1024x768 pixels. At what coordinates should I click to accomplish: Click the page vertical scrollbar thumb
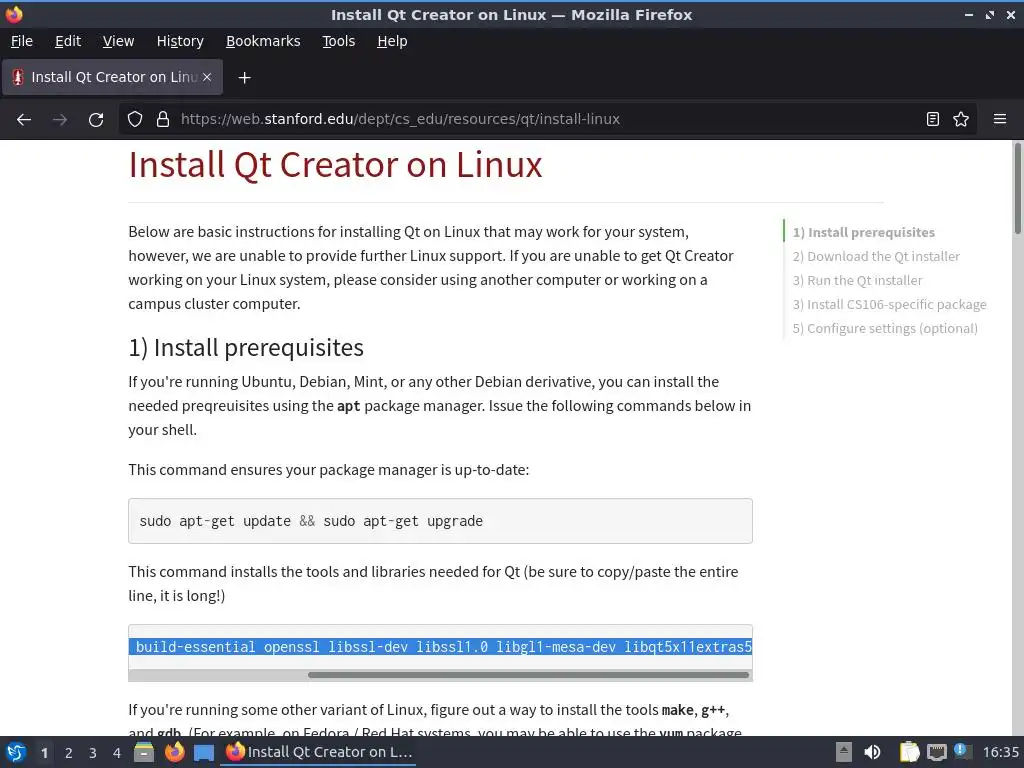[1017, 188]
